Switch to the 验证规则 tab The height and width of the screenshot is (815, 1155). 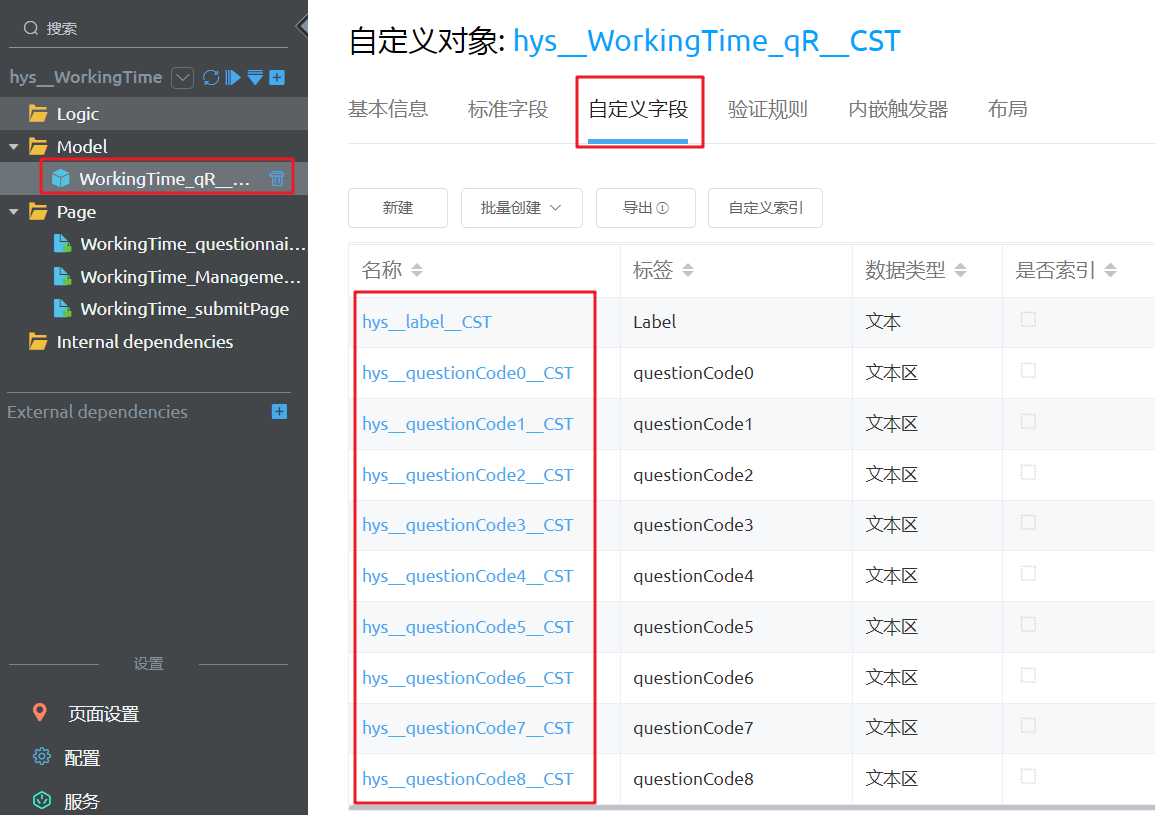pyautogui.click(x=768, y=109)
